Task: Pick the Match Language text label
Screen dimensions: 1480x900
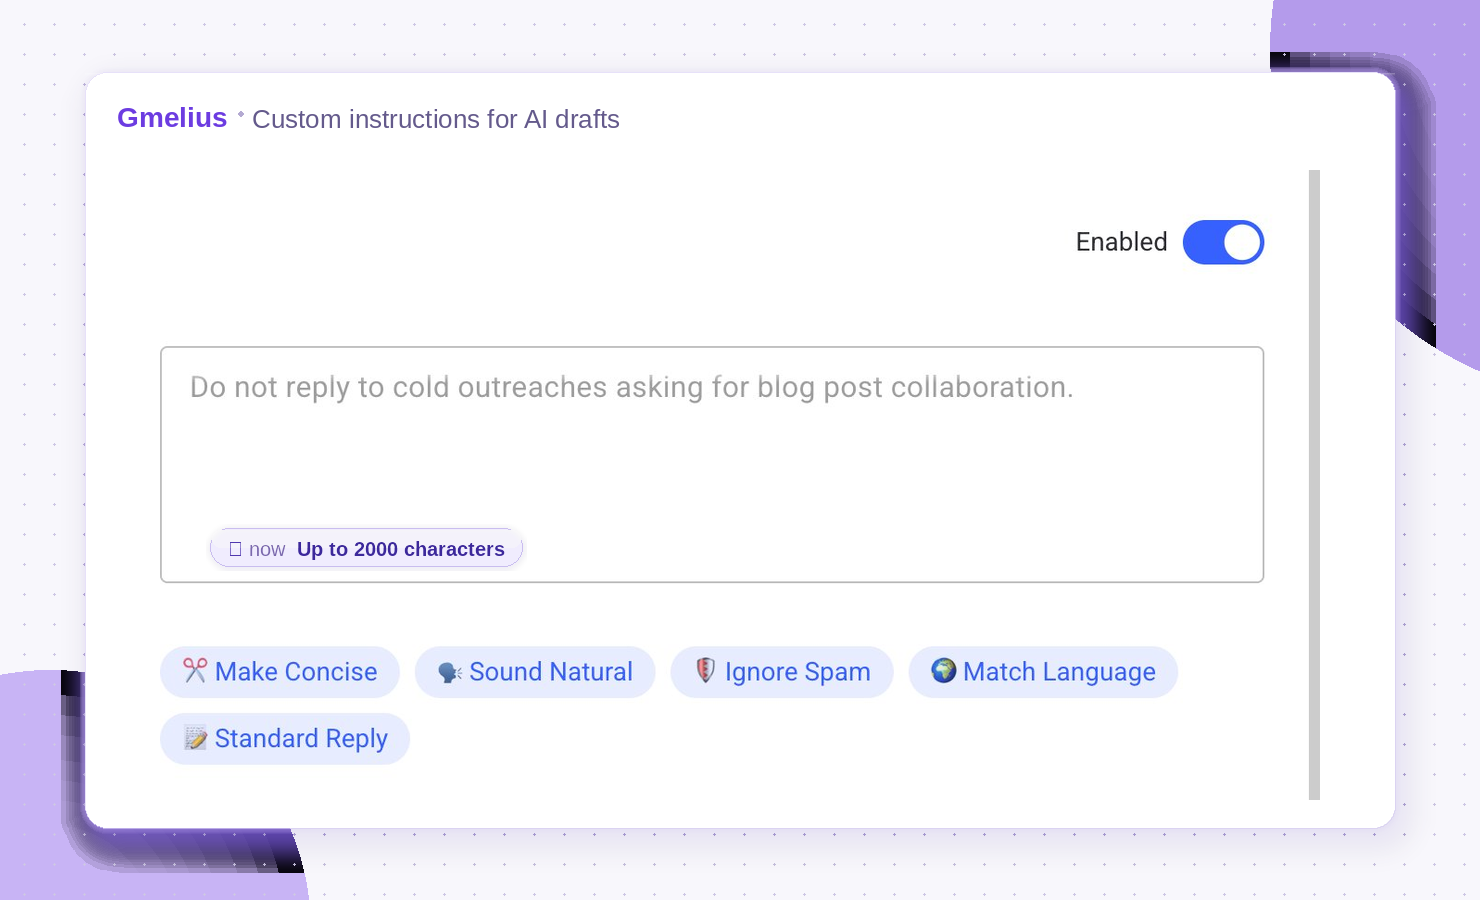Action: point(1059,672)
